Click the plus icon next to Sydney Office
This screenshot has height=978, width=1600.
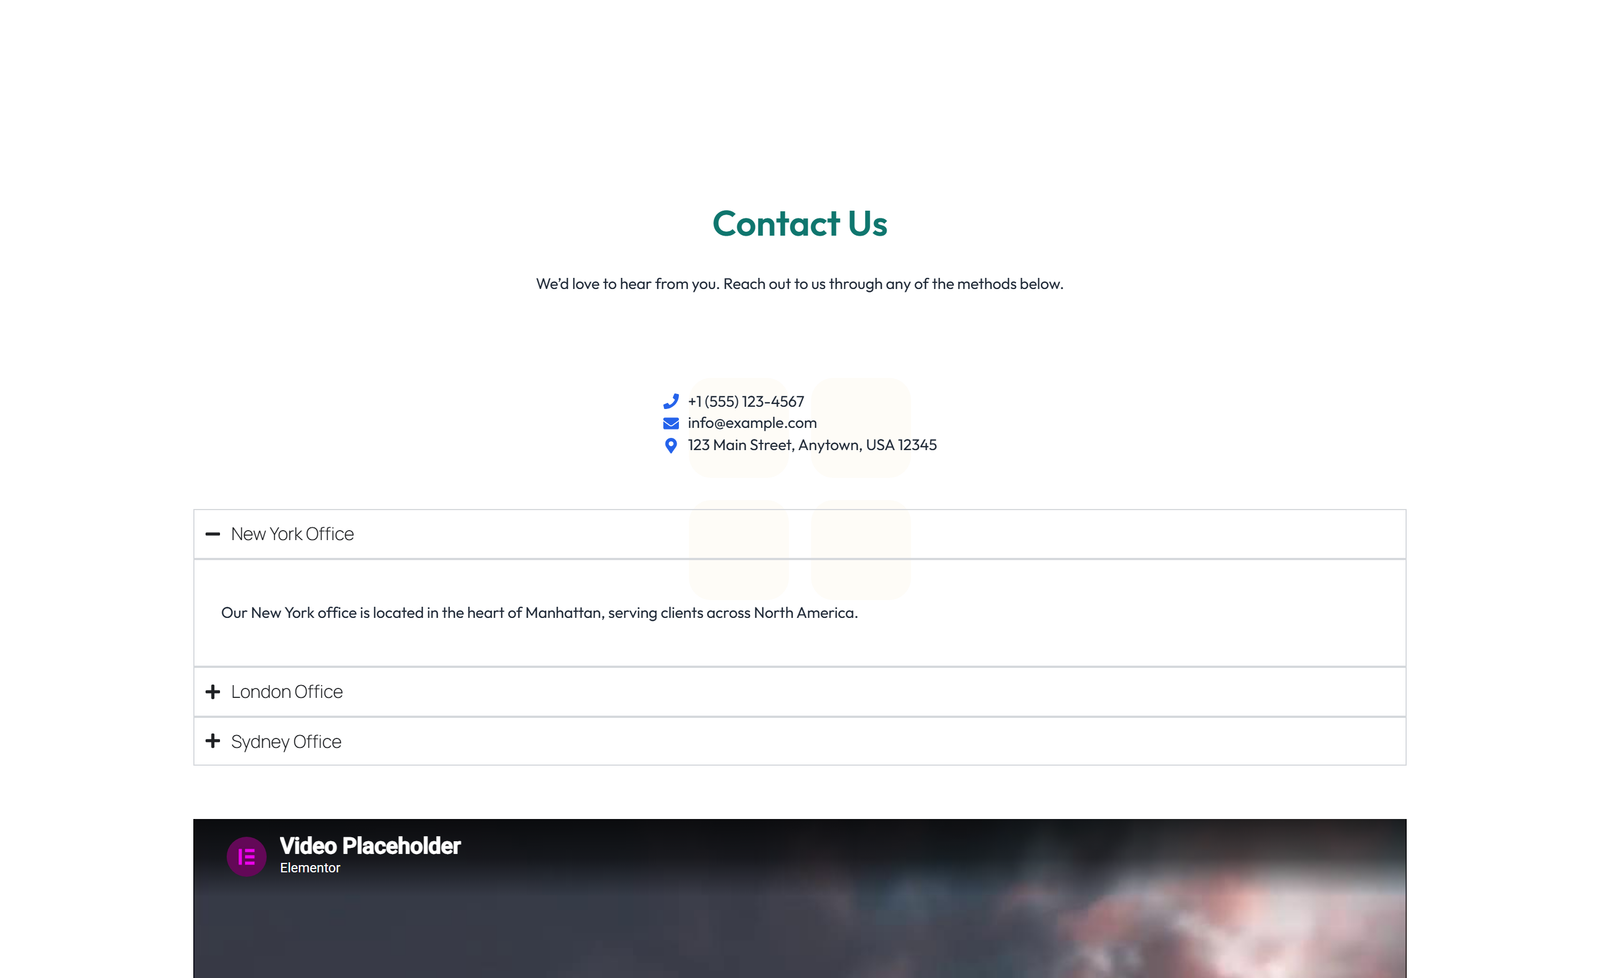coord(212,741)
